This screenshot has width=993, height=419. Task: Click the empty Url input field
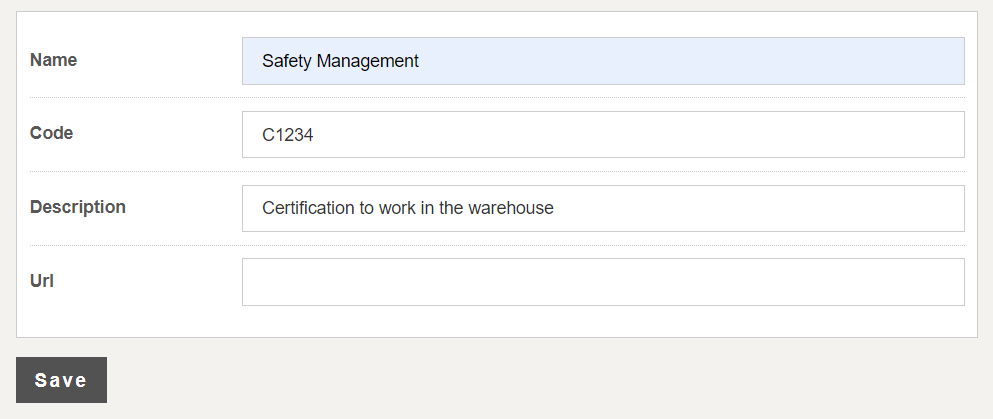pyautogui.click(x=602, y=282)
